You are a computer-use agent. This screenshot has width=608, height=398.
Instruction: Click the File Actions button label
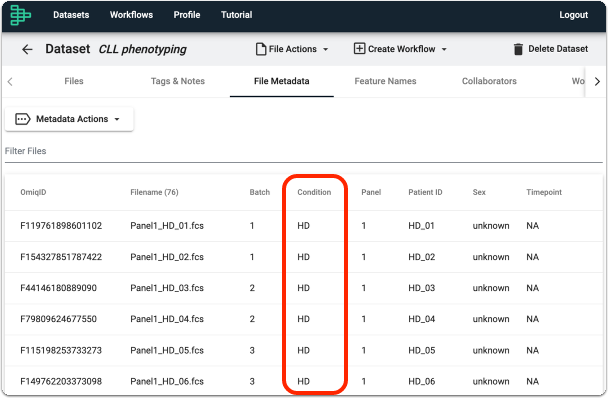pyautogui.click(x=293, y=49)
